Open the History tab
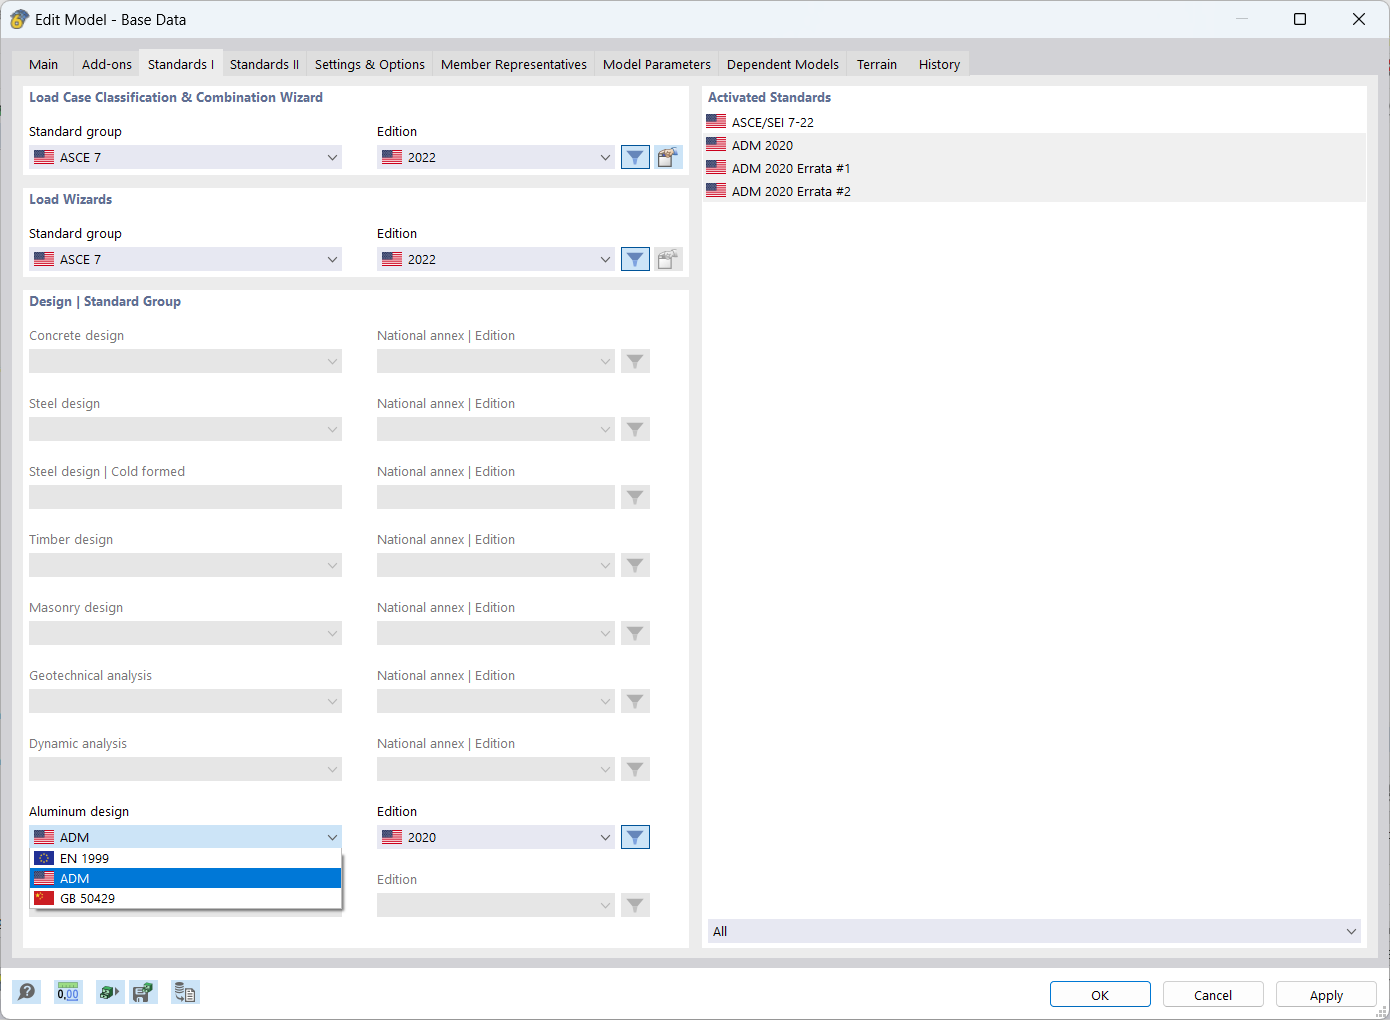 coord(938,64)
